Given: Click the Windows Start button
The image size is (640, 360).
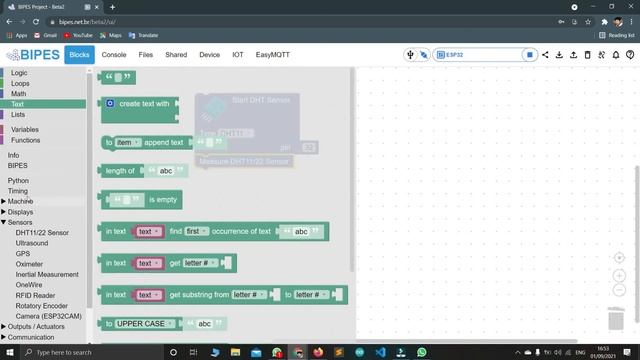Looking at the screenshot, I should tap(10, 352).
